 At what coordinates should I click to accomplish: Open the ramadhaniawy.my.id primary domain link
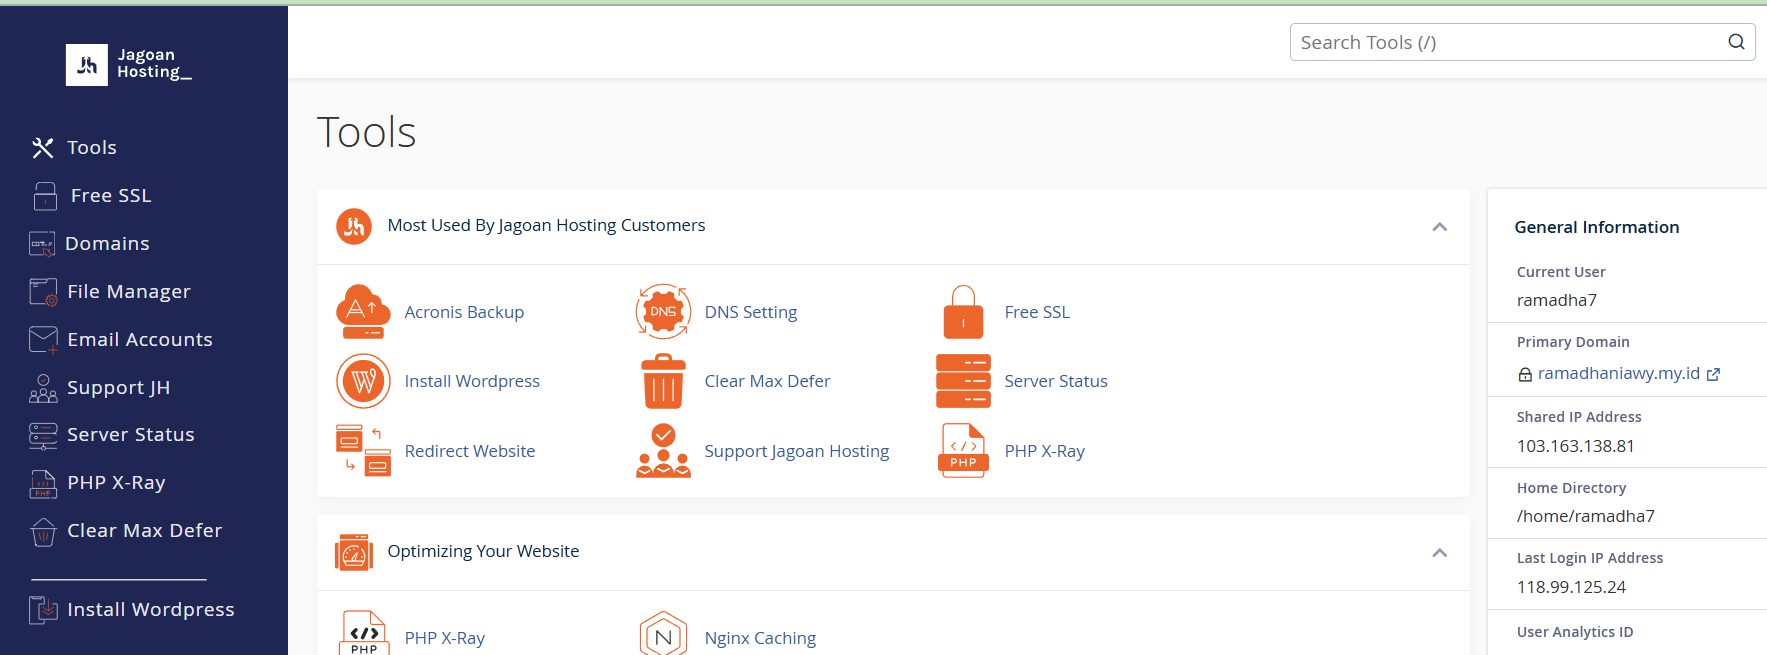click(x=1619, y=373)
